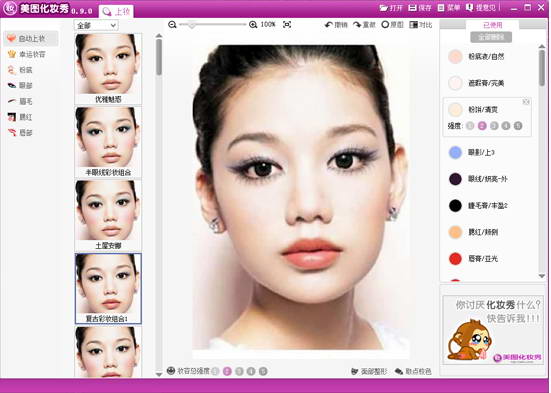The image size is (551, 393).
Task: Click the partially visible fifth preset thumbnail
Action: pos(108,352)
